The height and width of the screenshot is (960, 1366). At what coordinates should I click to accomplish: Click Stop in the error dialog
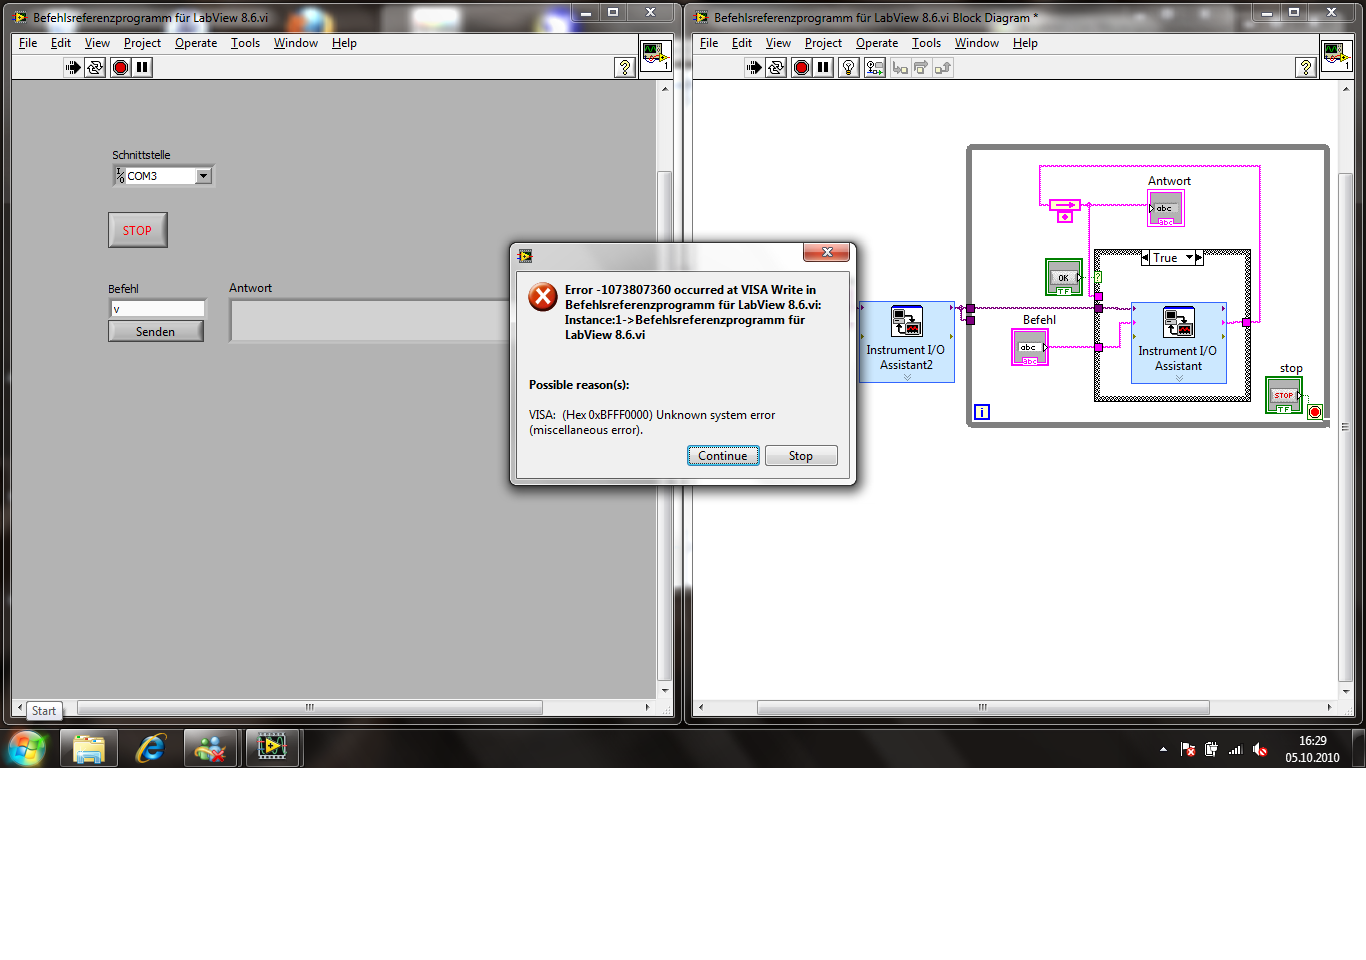point(801,456)
